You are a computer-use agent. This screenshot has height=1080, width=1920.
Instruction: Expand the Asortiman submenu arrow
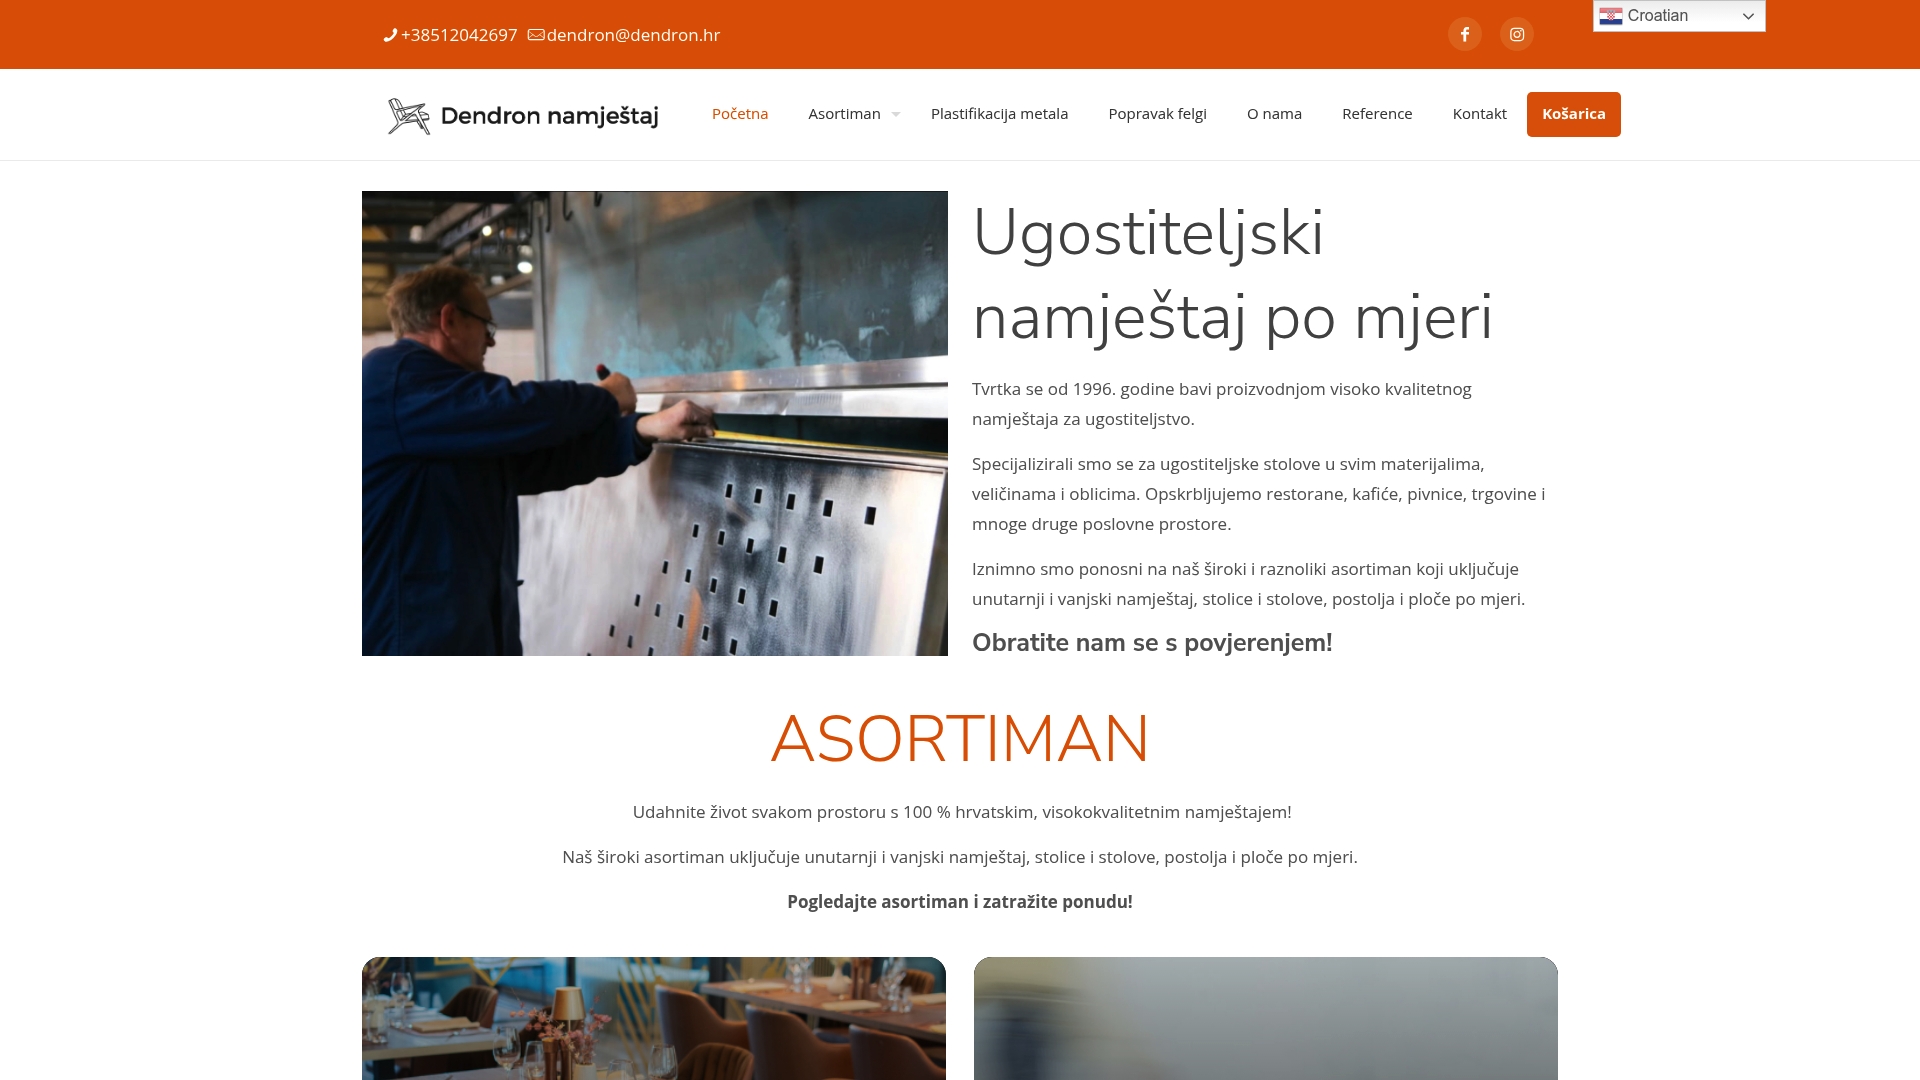point(896,114)
